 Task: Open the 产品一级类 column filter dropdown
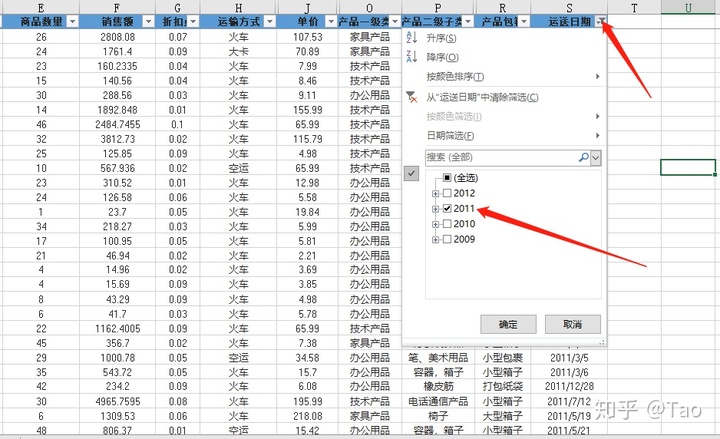coord(394,22)
